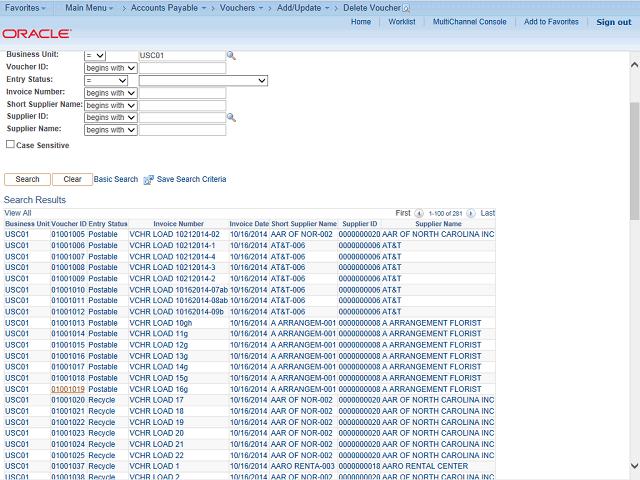Sort by Invoice Number column header

click(178, 224)
